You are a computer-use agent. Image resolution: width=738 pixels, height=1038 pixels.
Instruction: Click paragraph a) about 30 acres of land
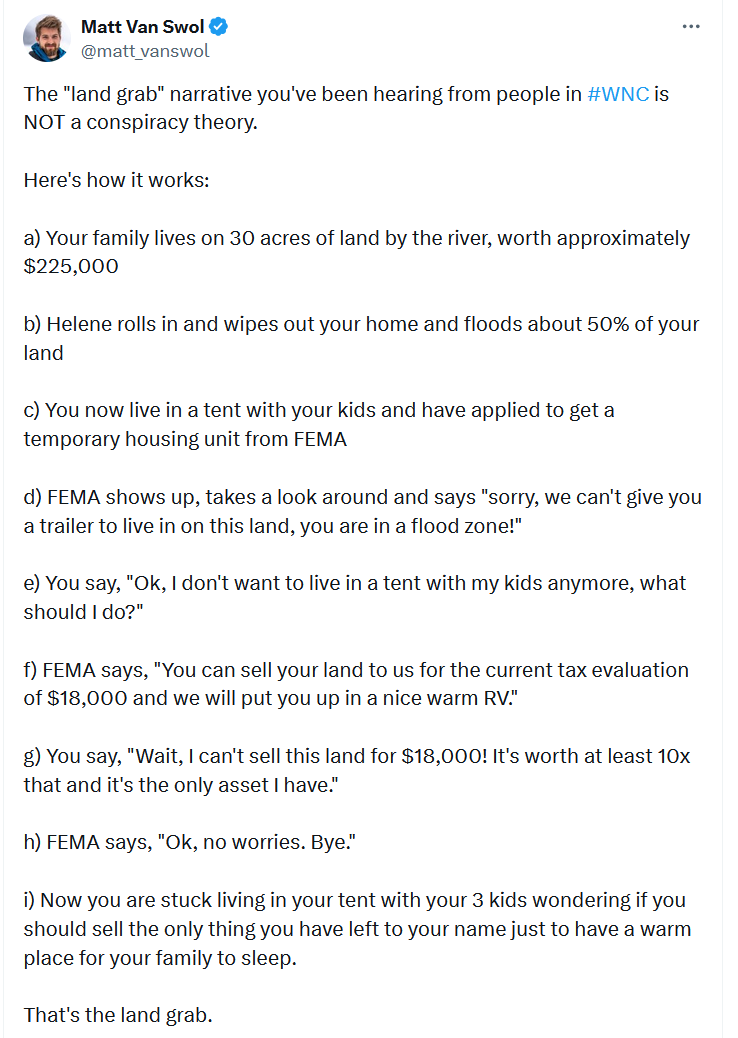click(x=356, y=239)
